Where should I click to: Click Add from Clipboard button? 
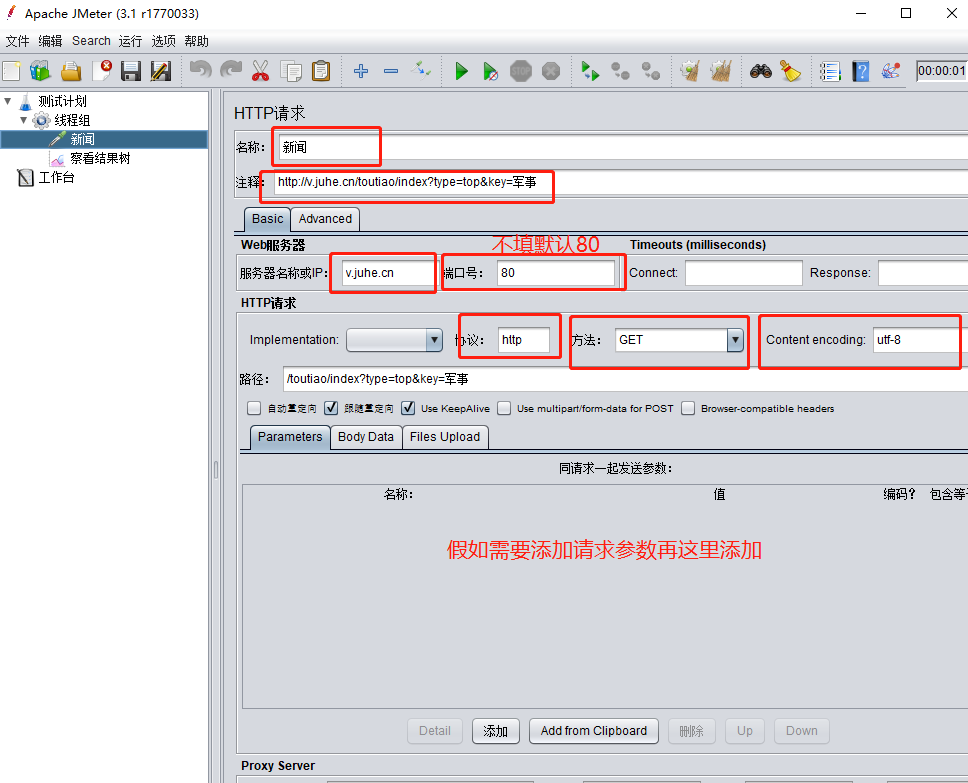point(594,731)
